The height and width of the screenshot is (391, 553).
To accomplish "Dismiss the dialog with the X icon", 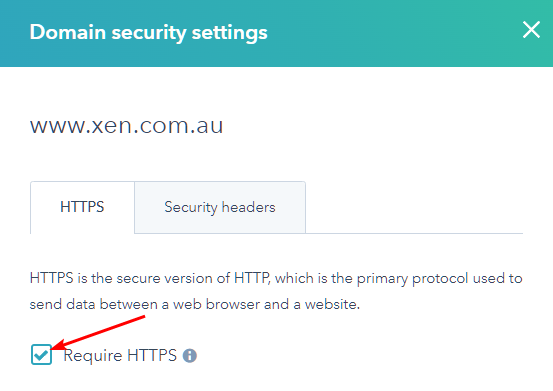I will pos(531,30).
